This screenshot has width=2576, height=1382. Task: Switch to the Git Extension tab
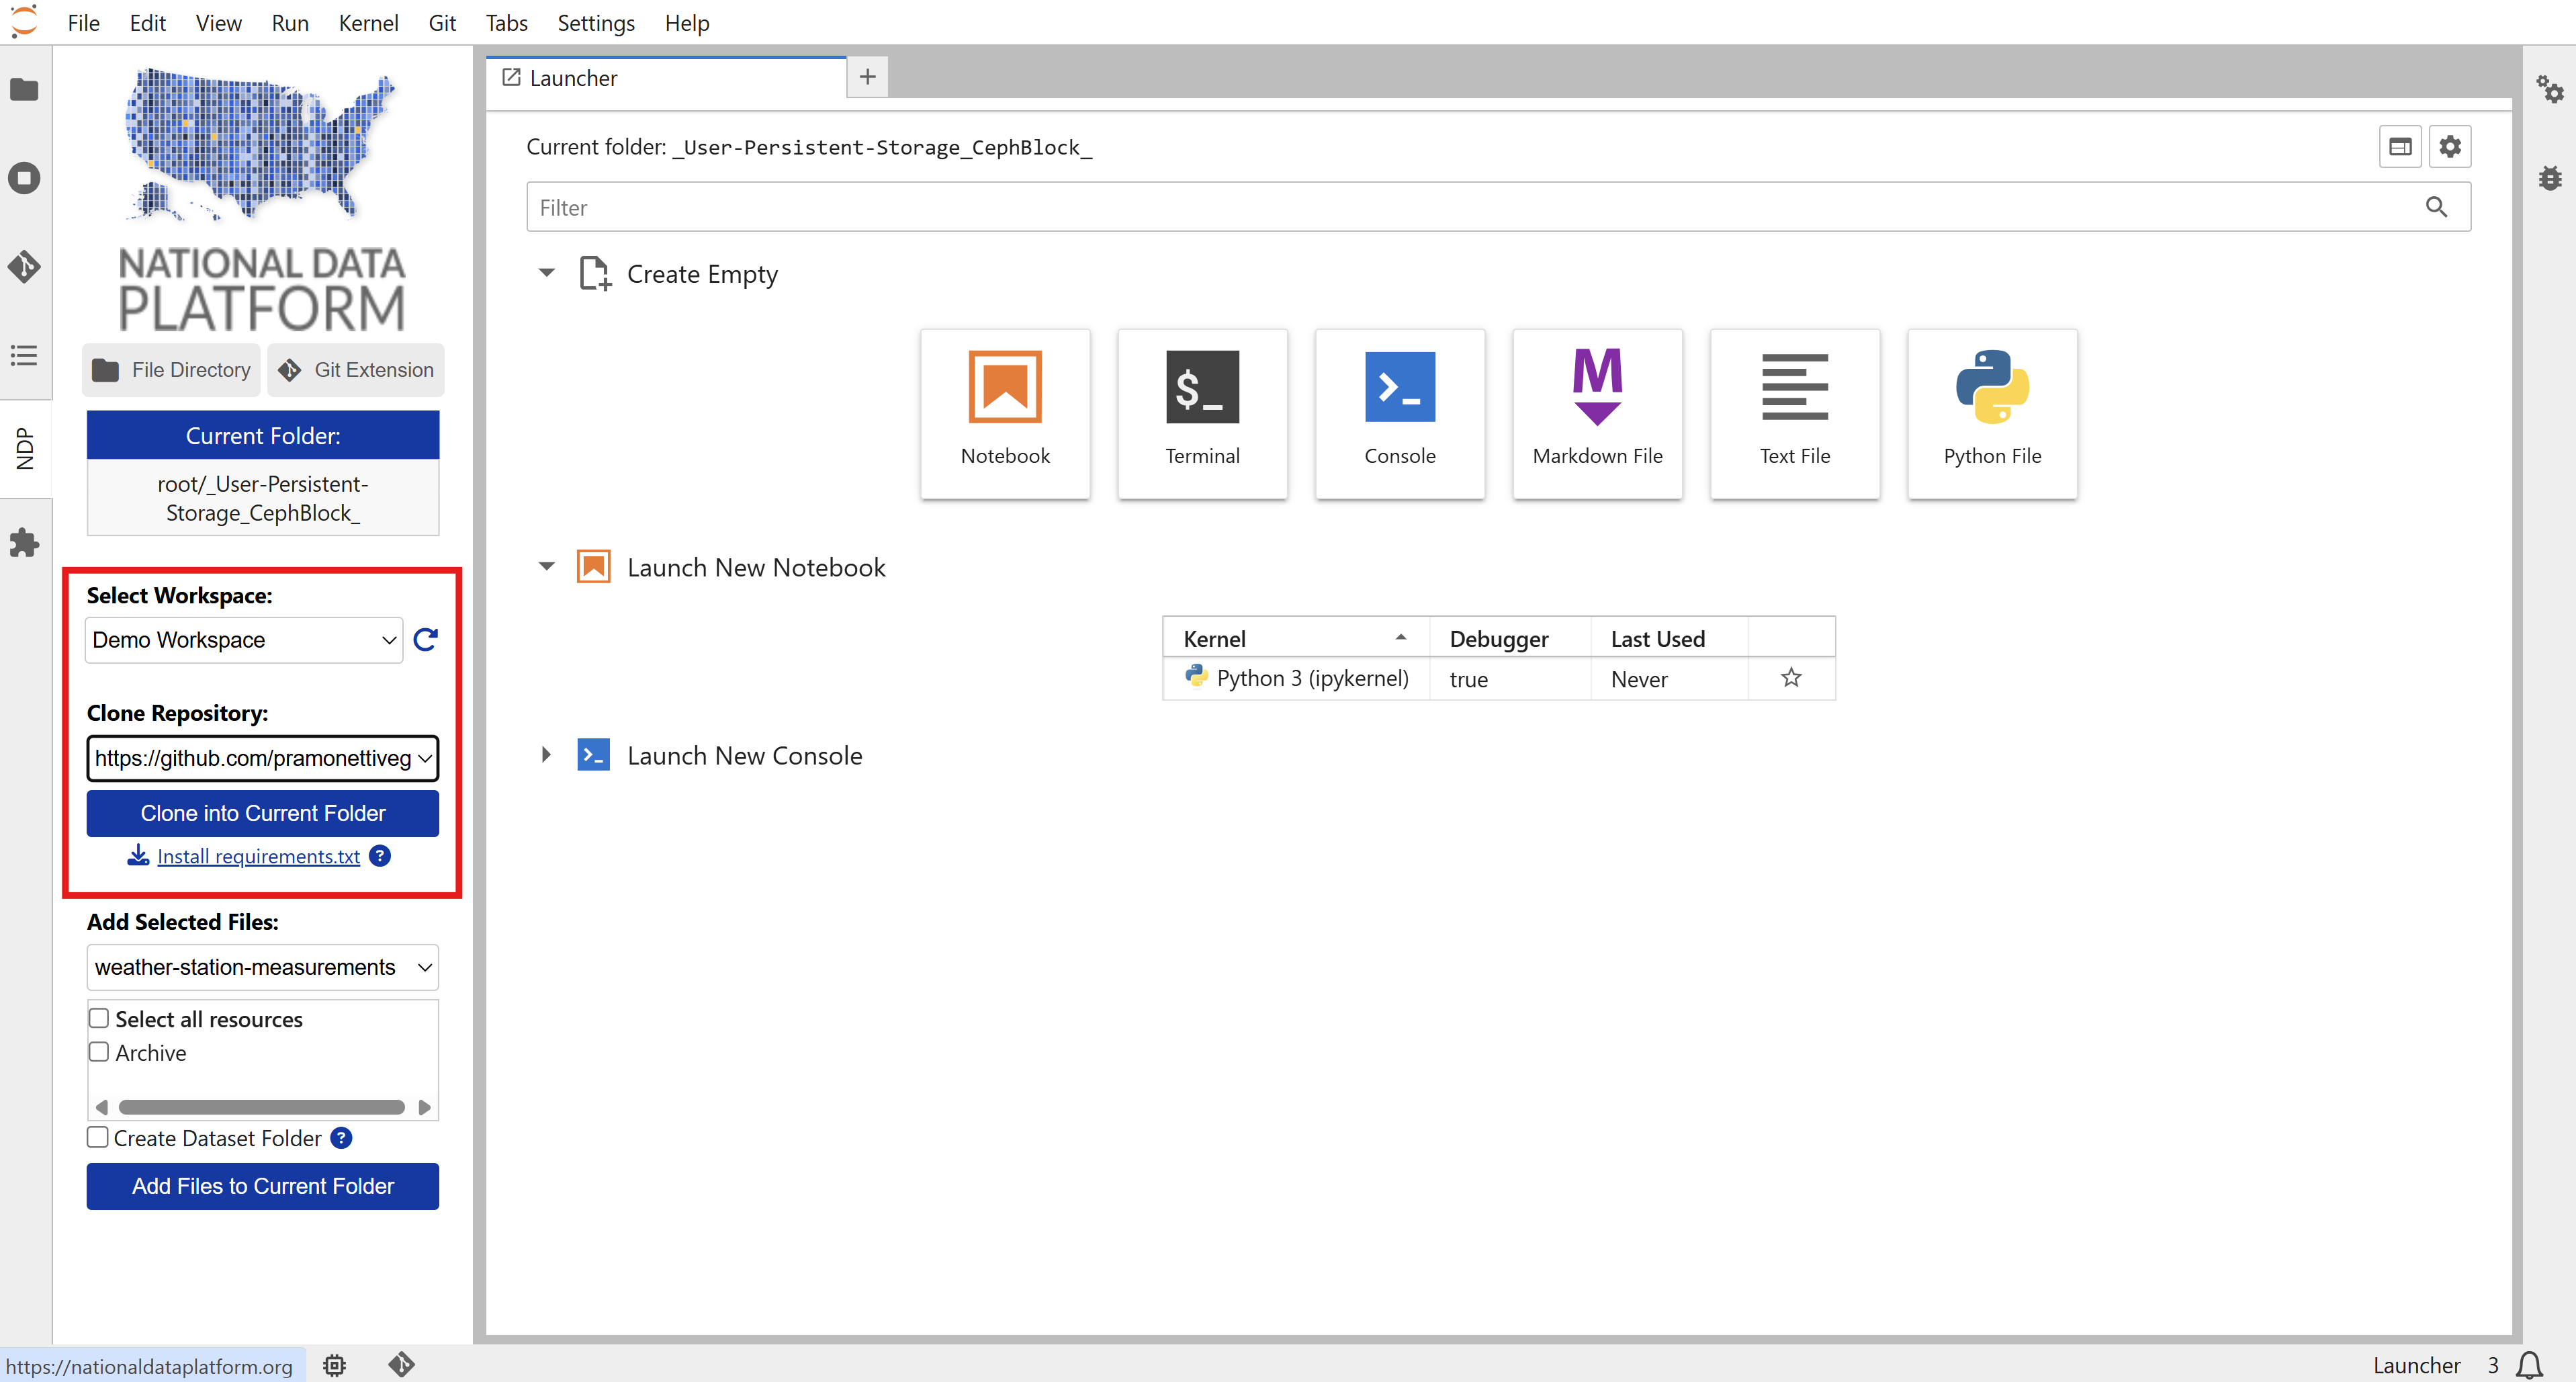(x=356, y=370)
